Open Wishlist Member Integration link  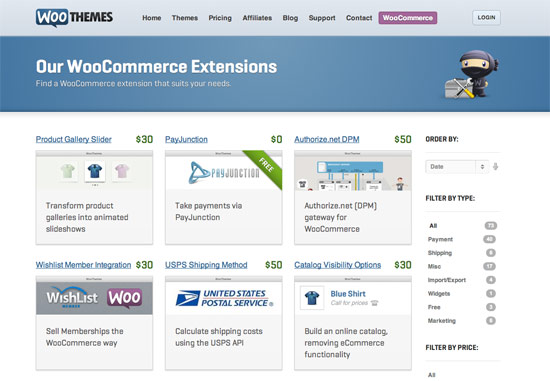pyautogui.click(x=83, y=265)
